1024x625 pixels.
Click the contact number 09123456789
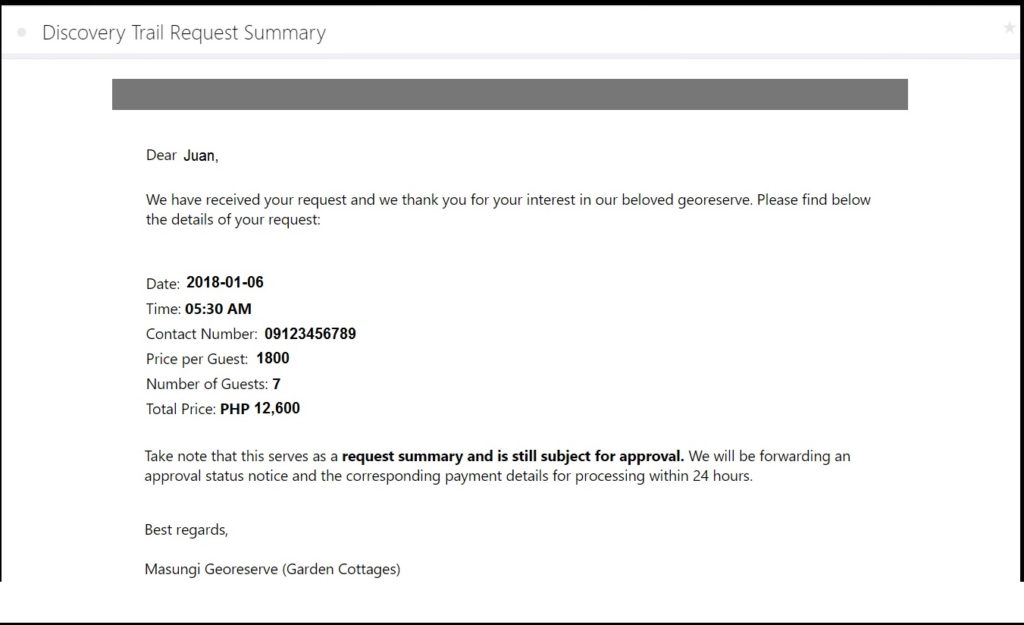click(x=310, y=334)
